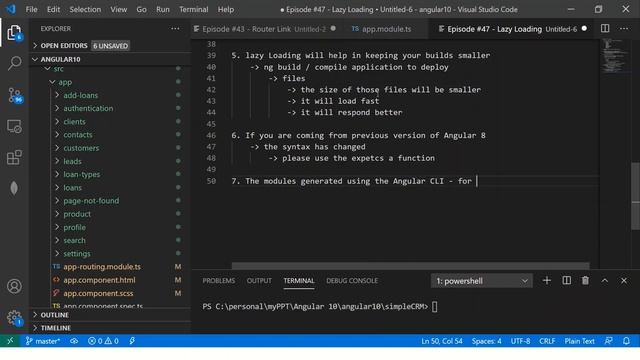Change language mode Plain Text
This screenshot has width=640, height=360.
579,341
